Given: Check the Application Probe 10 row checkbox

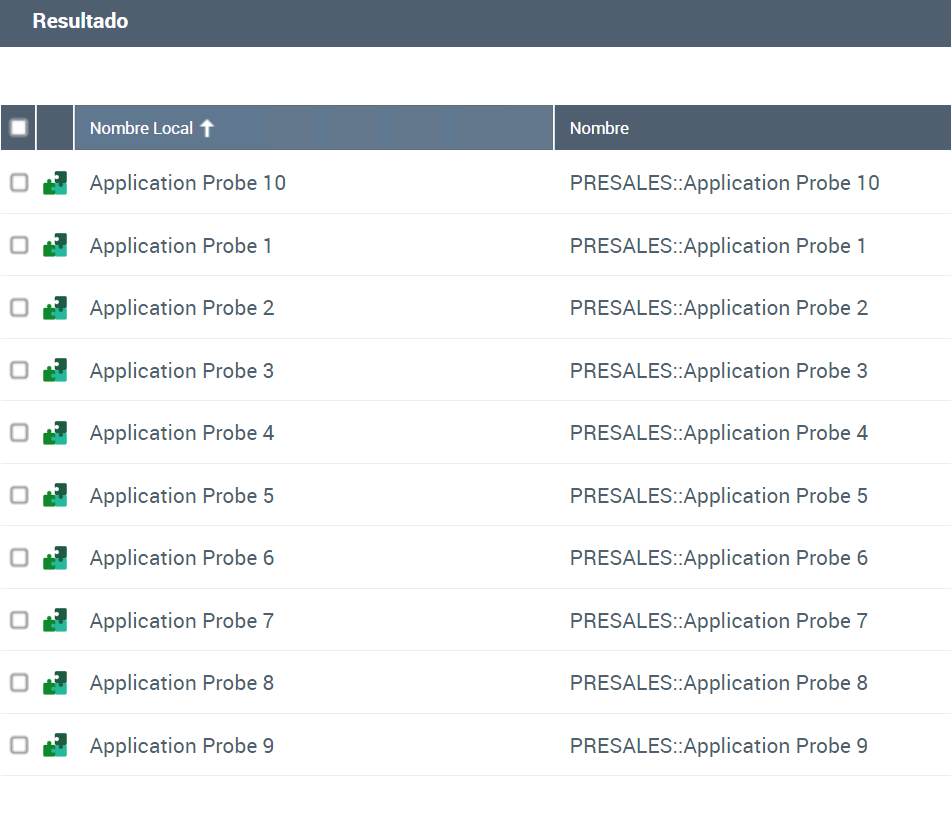Looking at the screenshot, I should [x=19, y=183].
